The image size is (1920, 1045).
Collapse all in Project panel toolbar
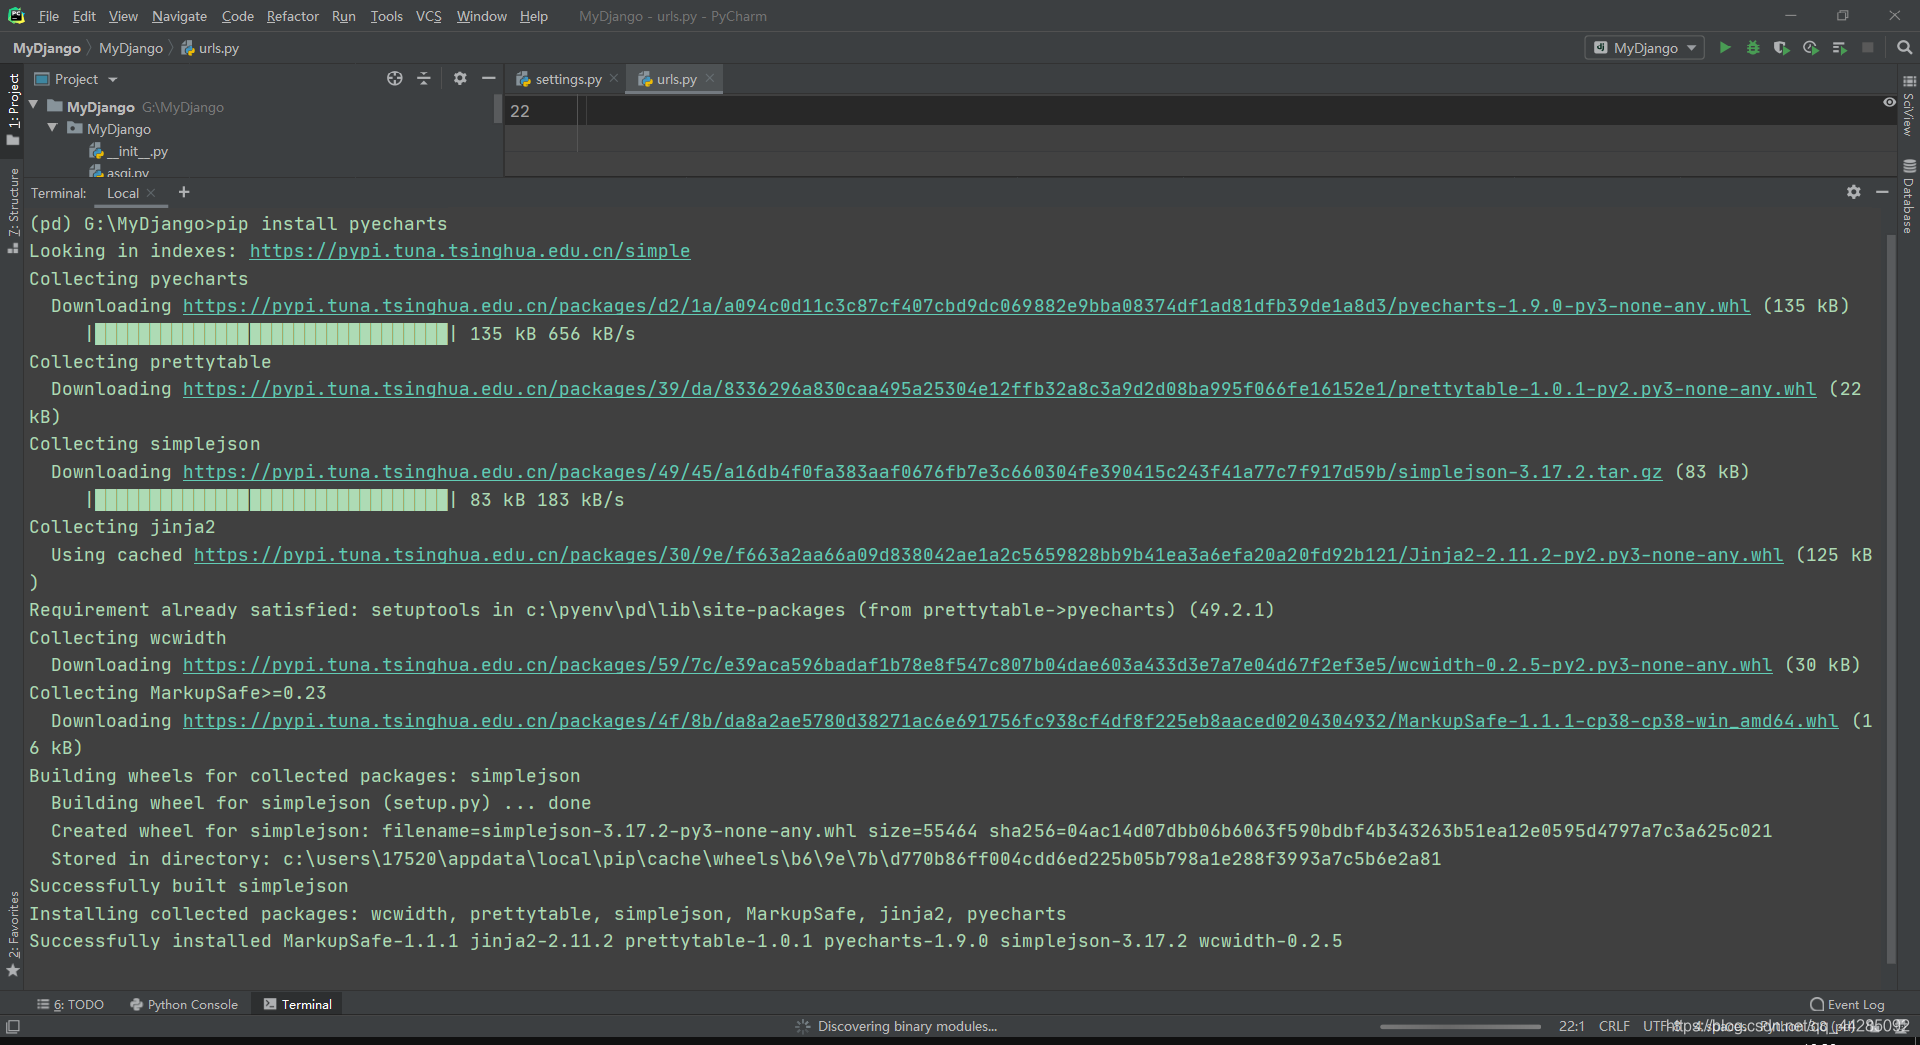click(x=424, y=79)
